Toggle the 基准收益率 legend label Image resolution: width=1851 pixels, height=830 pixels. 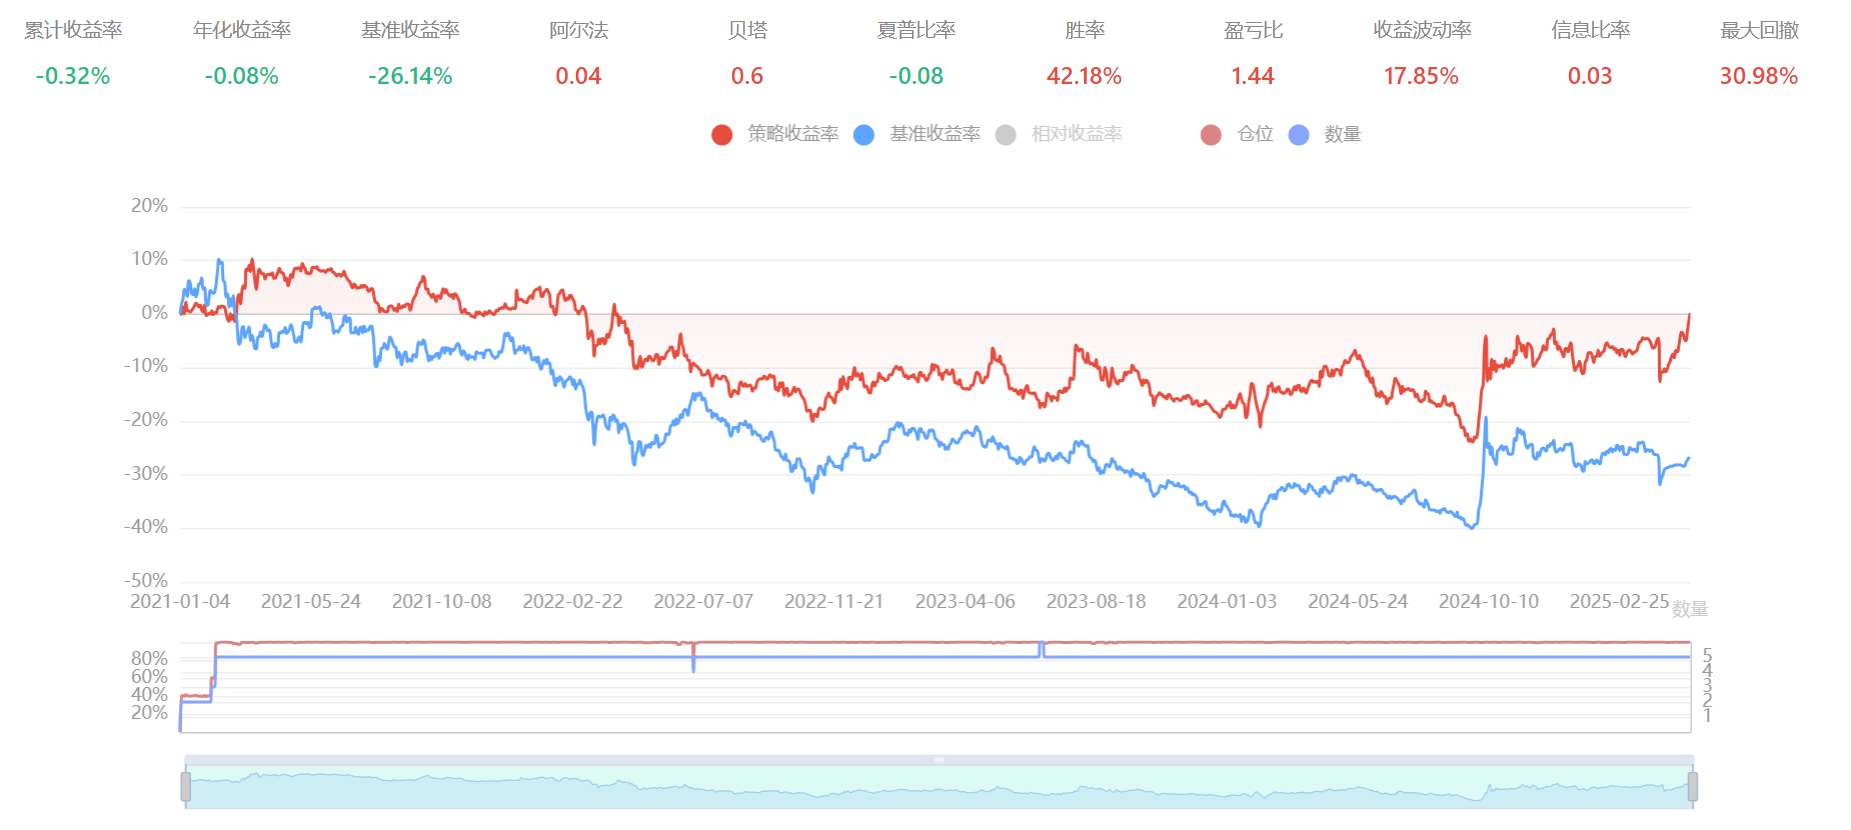[x=935, y=134]
